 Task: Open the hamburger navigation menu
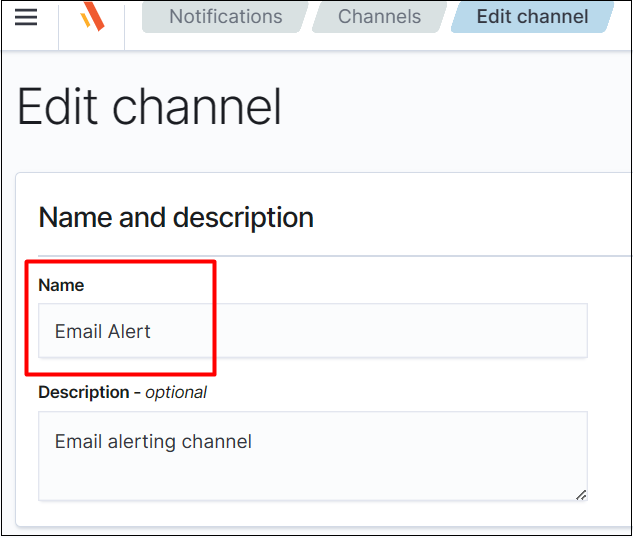pos(26,18)
